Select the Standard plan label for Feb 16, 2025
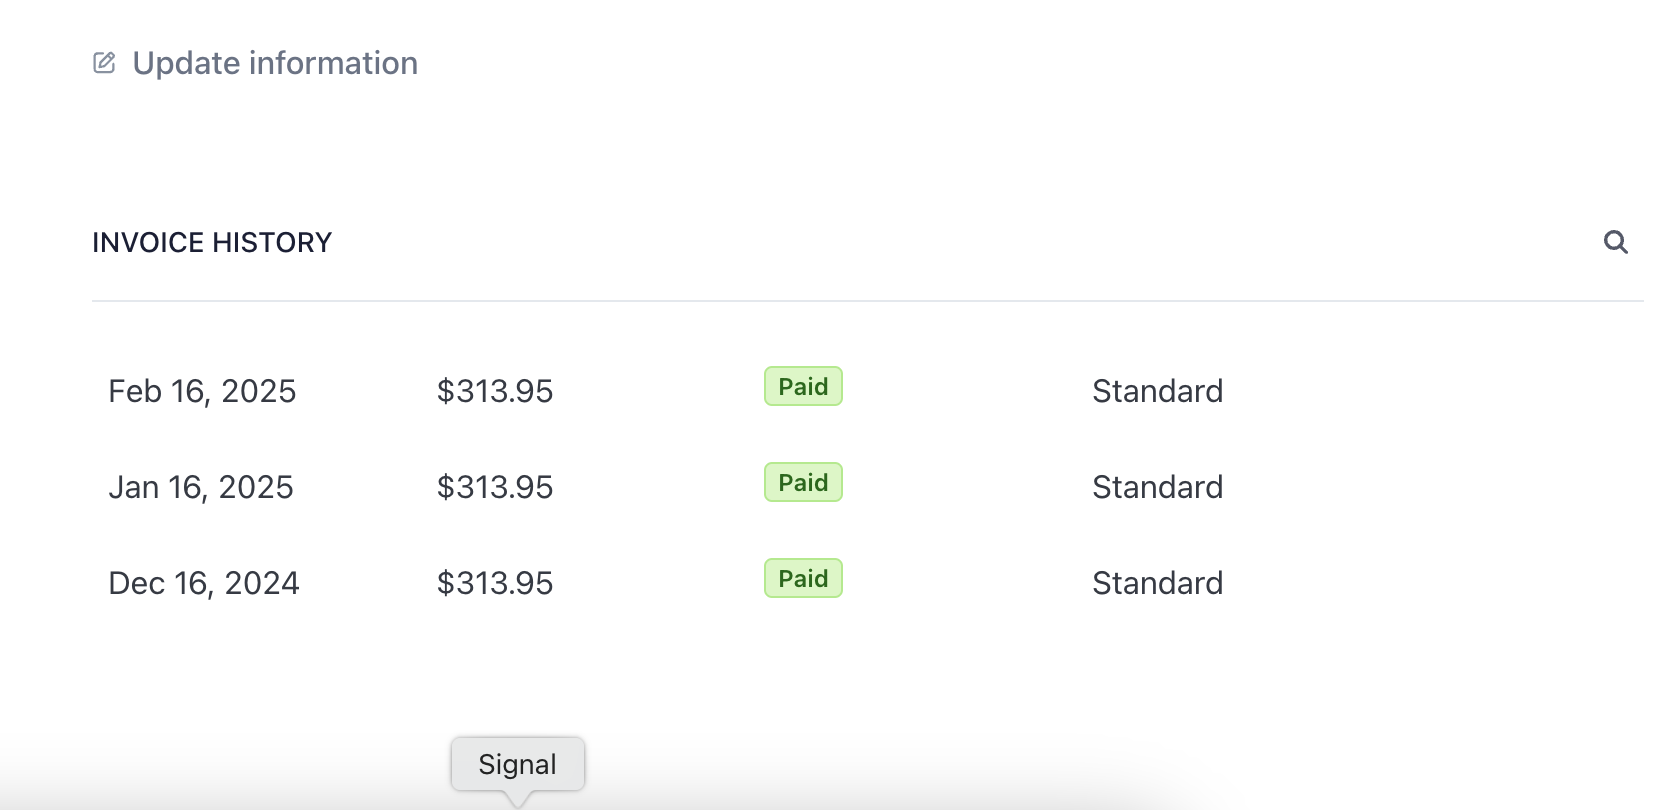 click(x=1157, y=391)
